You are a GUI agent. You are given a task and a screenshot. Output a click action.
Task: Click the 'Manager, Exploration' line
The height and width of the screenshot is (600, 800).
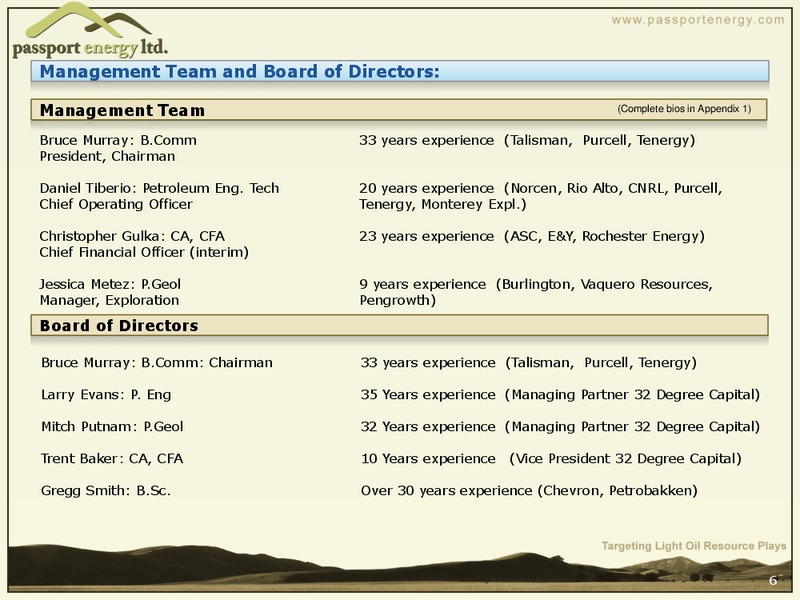click(109, 300)
